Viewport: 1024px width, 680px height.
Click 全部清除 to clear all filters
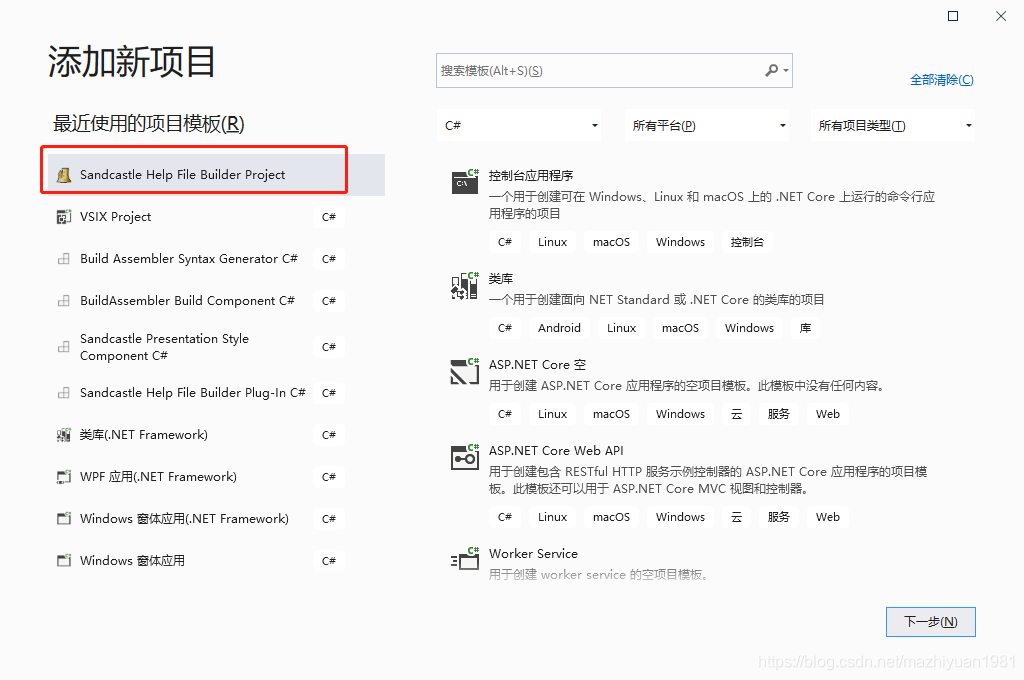click(942, 80)
